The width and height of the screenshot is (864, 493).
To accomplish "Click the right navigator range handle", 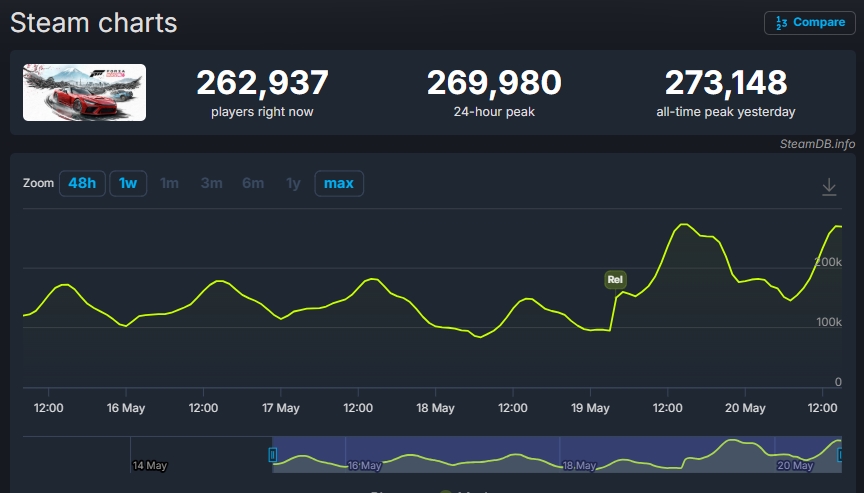I will 840,454.
